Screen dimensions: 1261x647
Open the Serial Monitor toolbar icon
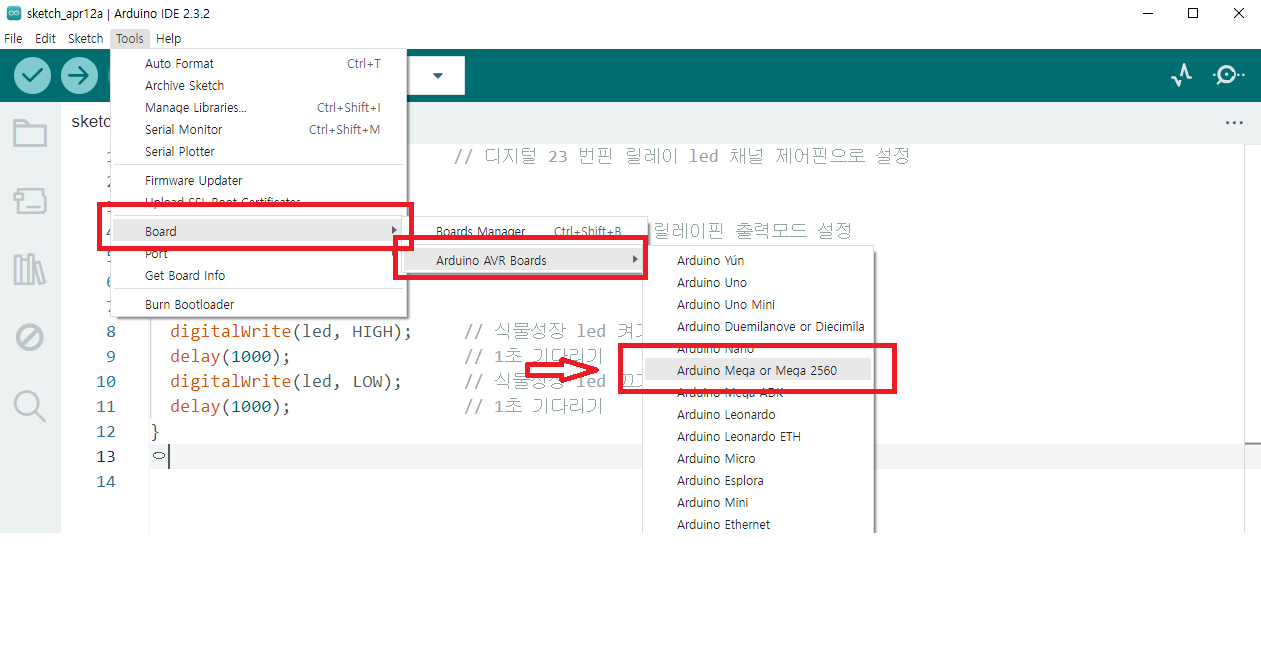click(x=1228, y=75)
